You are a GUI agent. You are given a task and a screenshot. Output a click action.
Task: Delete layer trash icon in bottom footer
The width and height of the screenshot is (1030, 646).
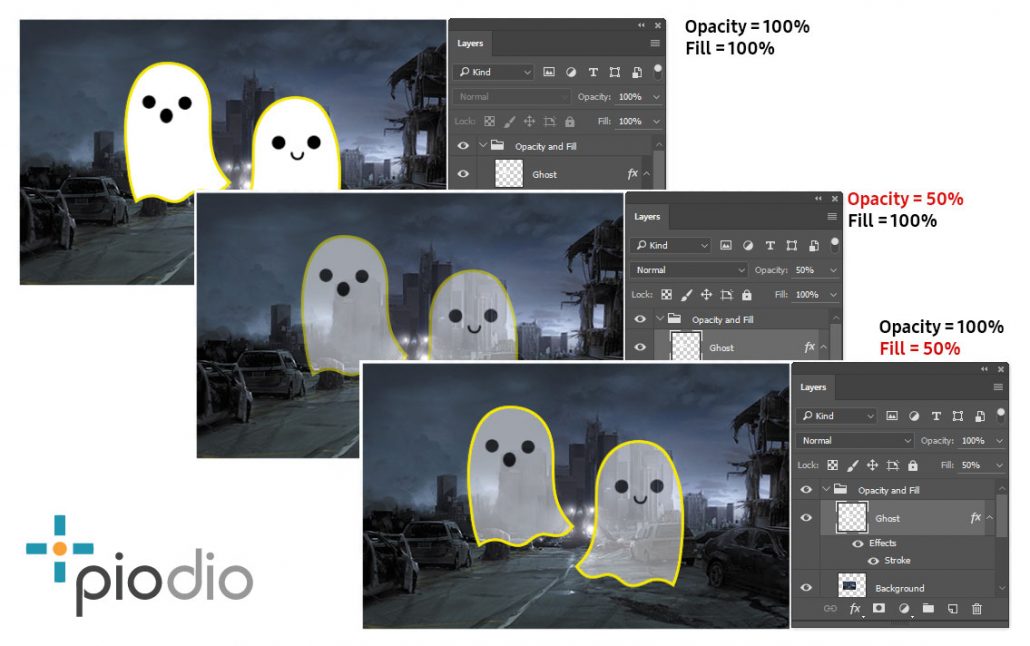click(977, 609)
